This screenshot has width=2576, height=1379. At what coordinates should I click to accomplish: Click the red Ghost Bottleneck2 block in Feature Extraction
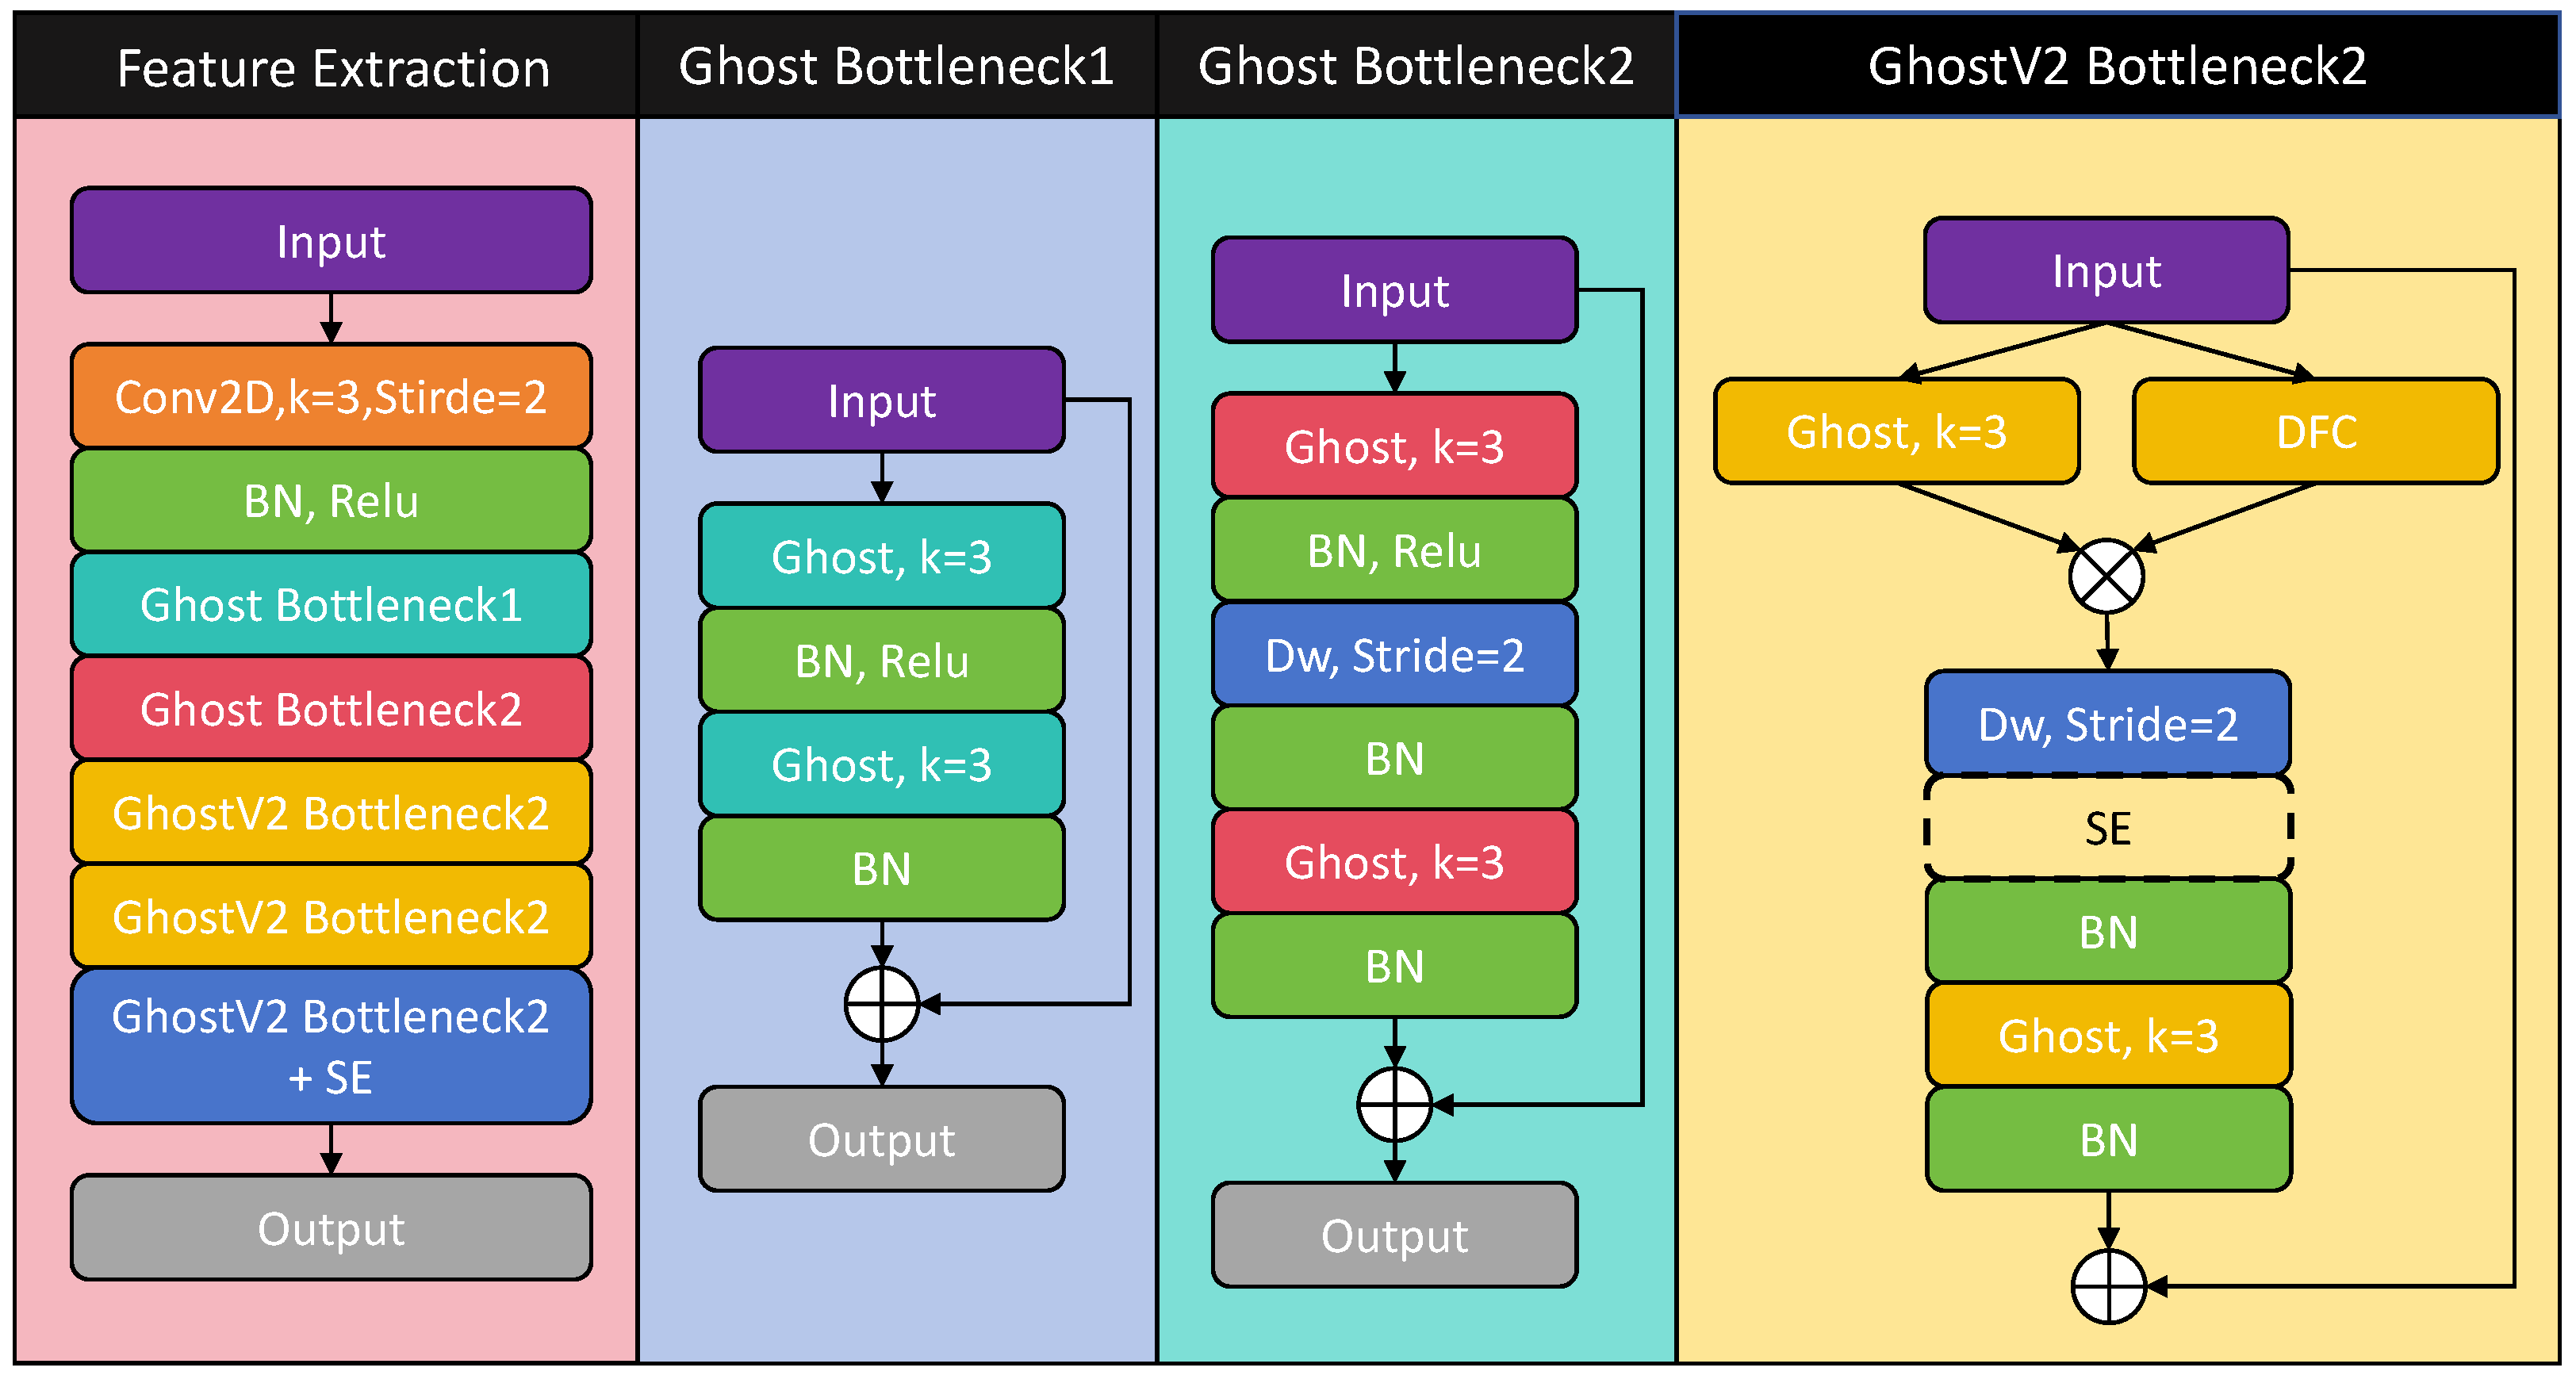point(331,709)
